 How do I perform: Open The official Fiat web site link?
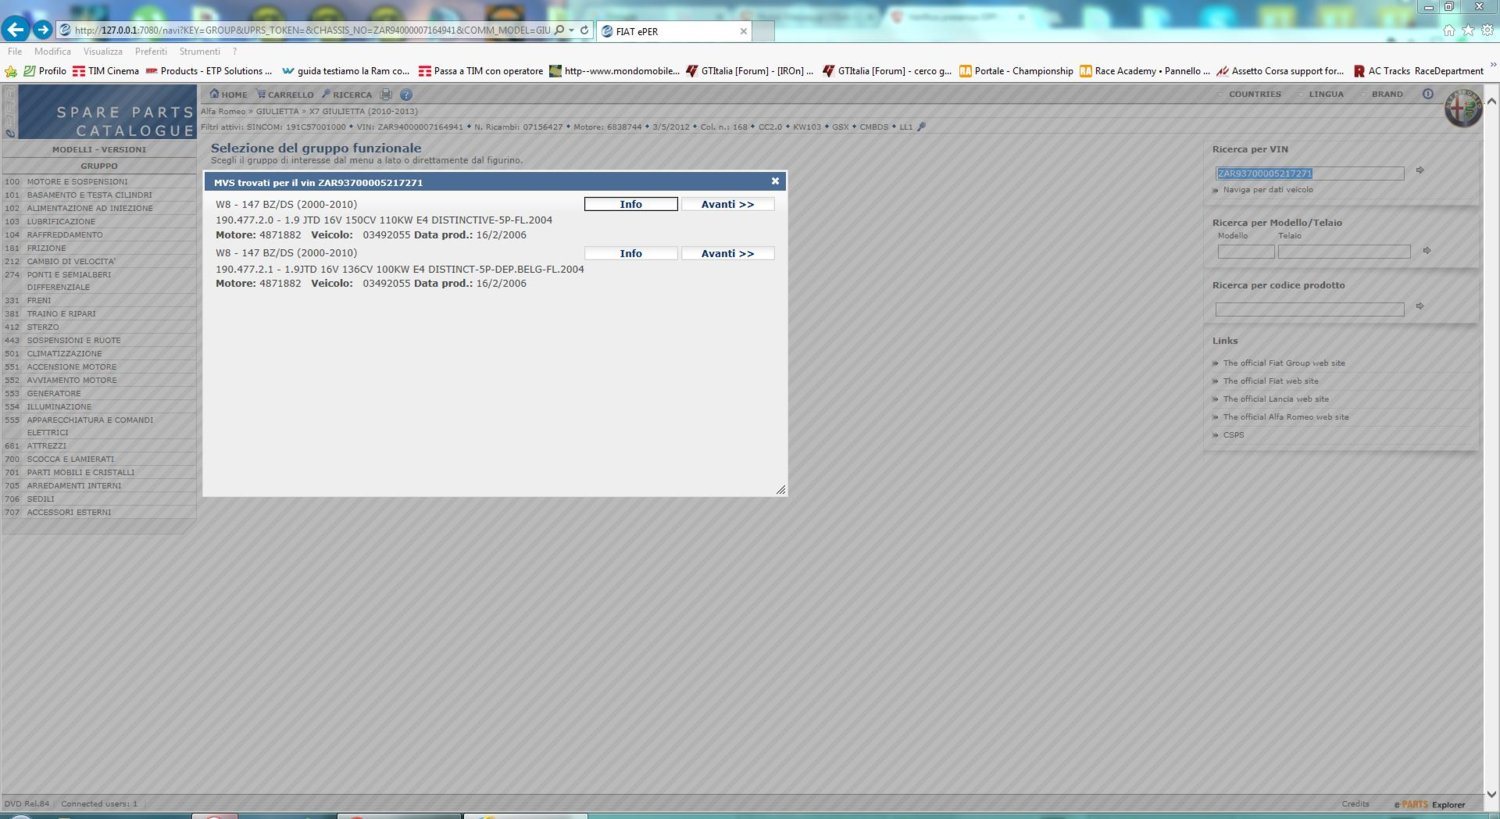[1271, 381]
